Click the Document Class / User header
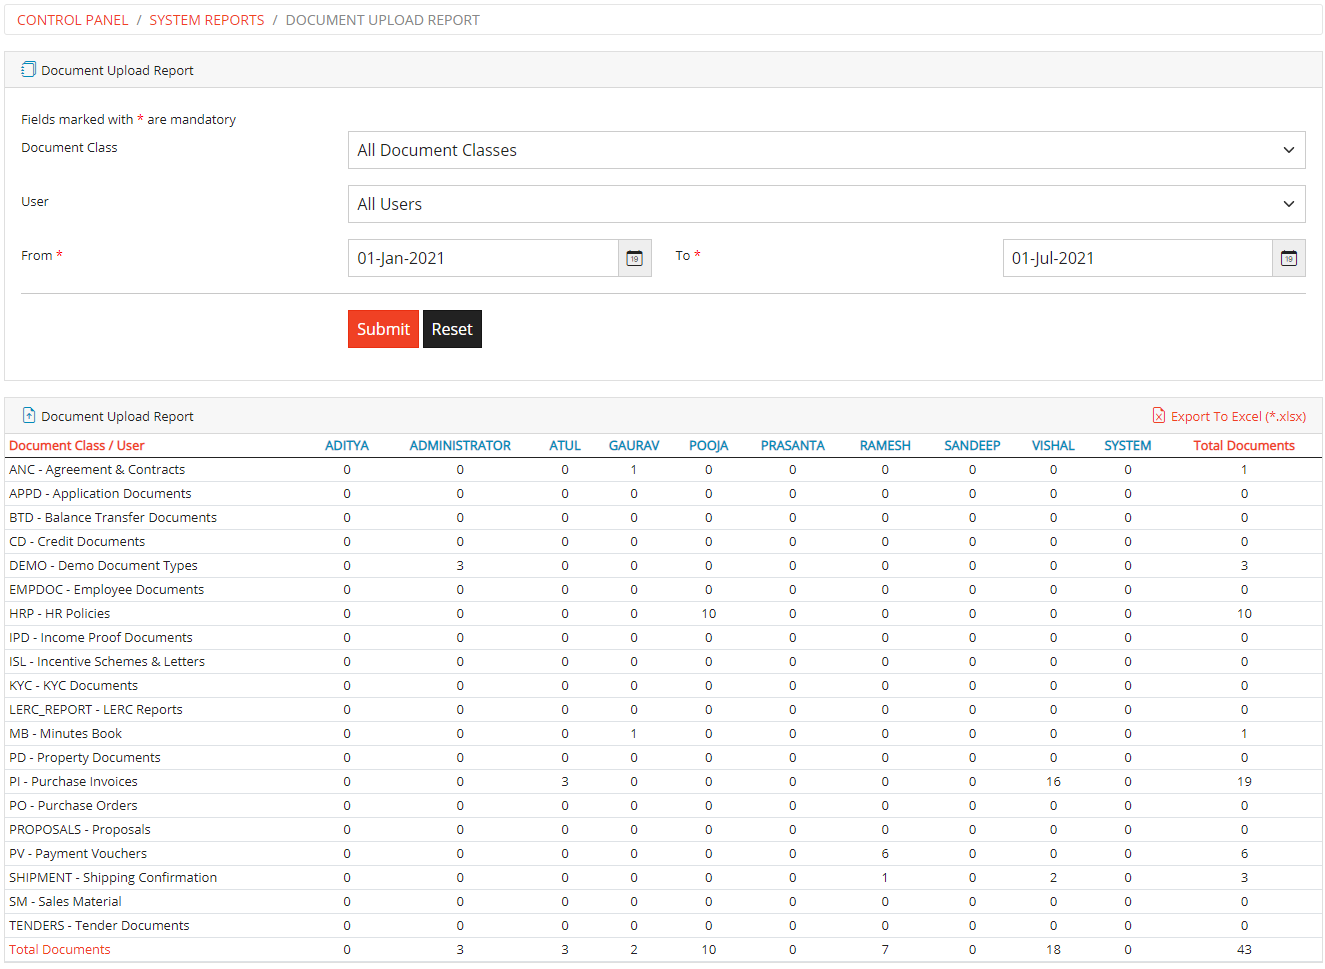Image resolution: width=1325 pixels, height=969 pixels. pyautogui.click(x=77, y=446)
